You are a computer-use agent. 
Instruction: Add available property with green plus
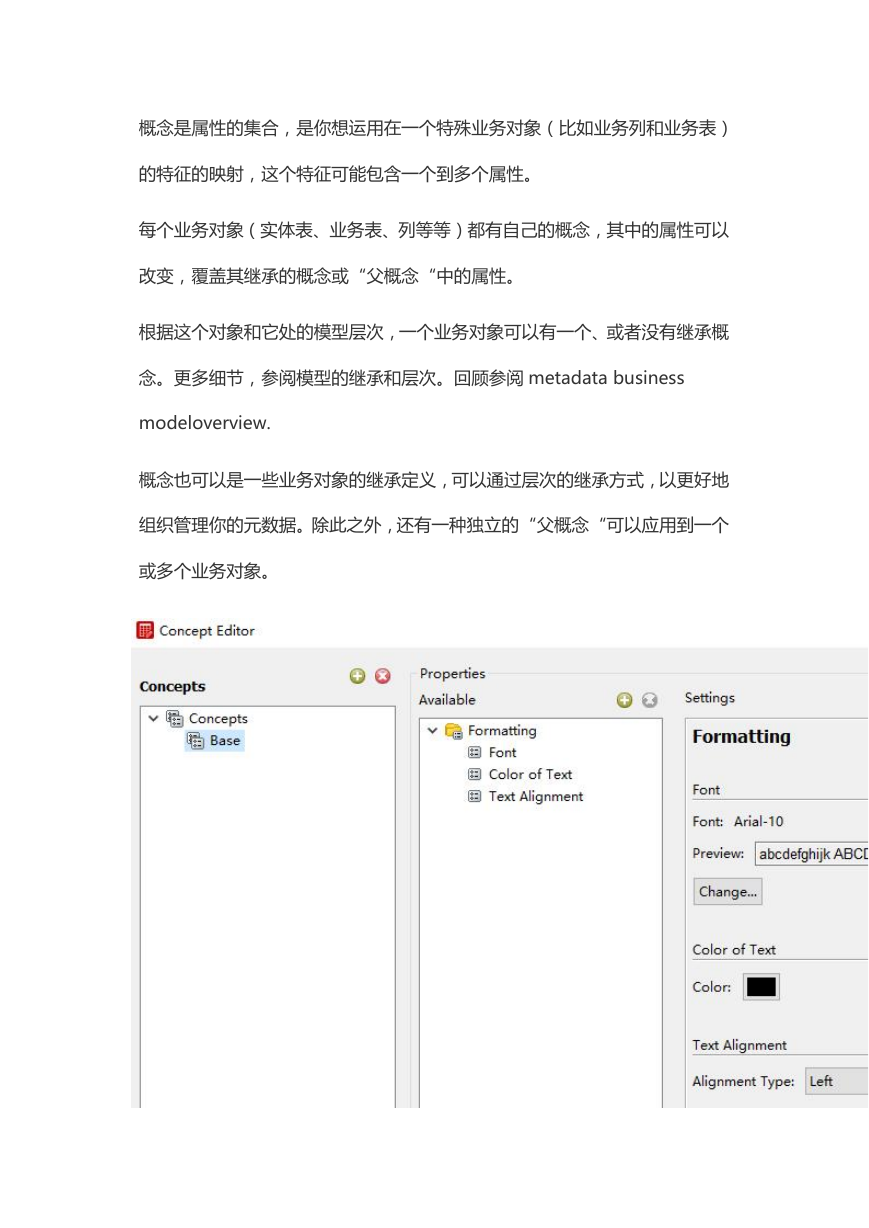point(624,700)
